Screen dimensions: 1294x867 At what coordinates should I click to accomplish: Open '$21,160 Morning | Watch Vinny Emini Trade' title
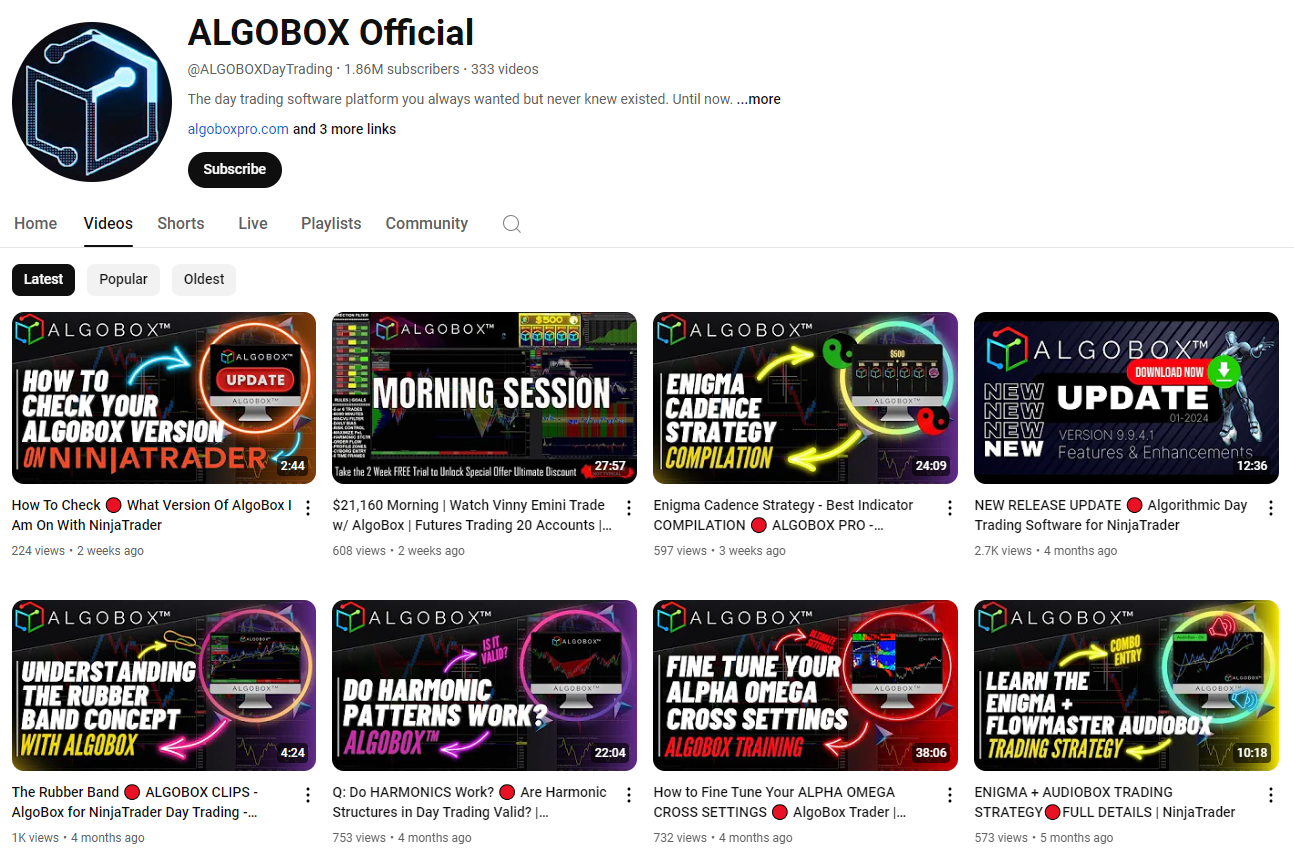click(x=472, y=515)
